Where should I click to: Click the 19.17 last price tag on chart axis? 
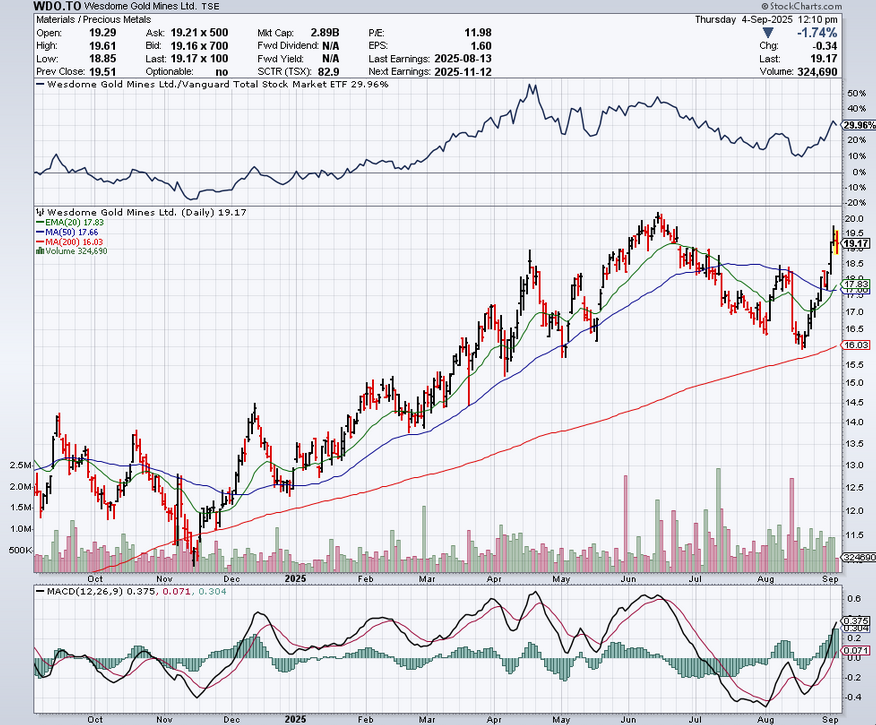click(854, 243)
